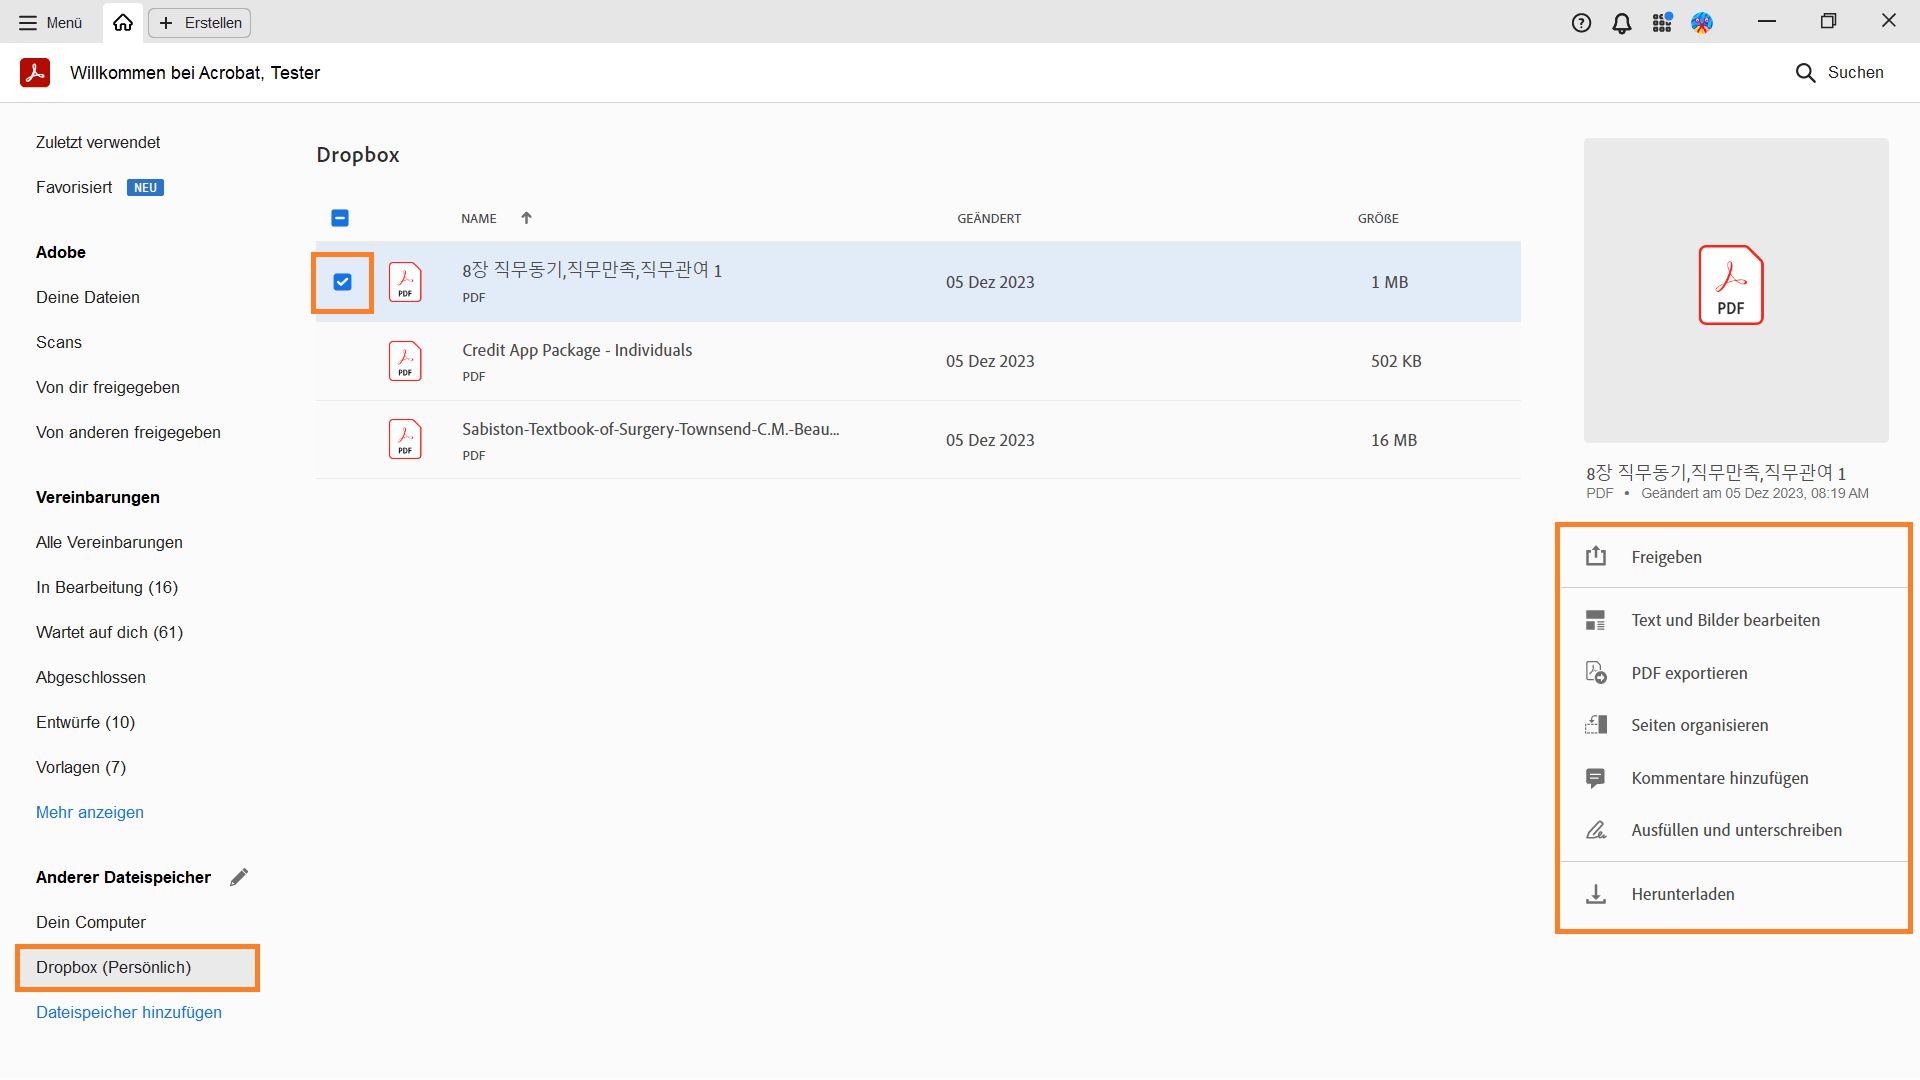Open the Help question mark icon

(1581, 23)
